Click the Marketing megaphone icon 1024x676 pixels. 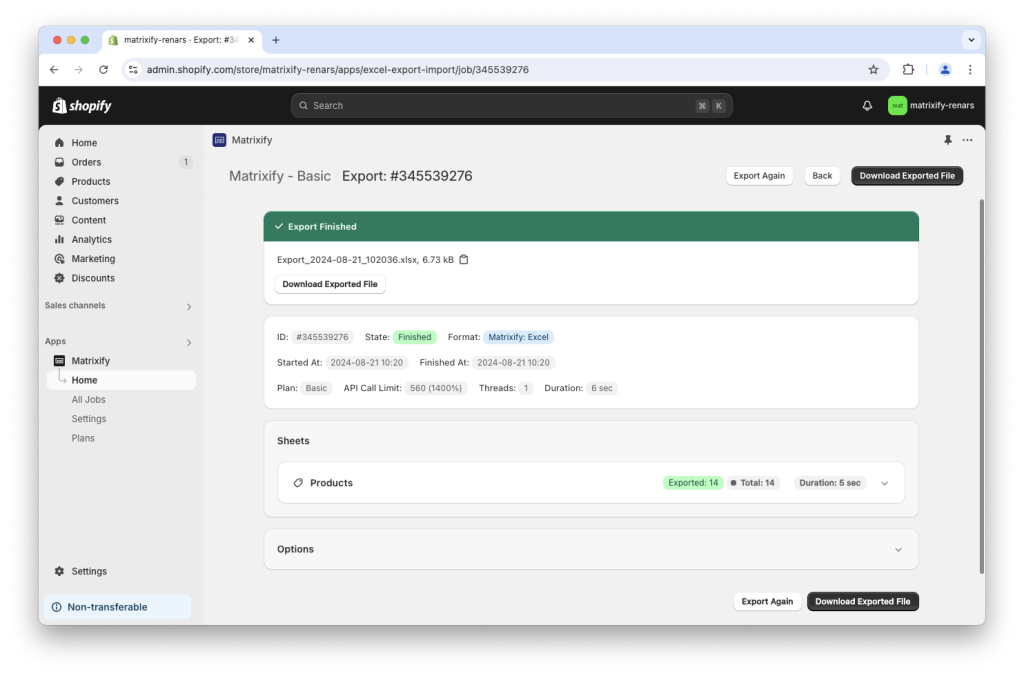click(x=60, y=258)
